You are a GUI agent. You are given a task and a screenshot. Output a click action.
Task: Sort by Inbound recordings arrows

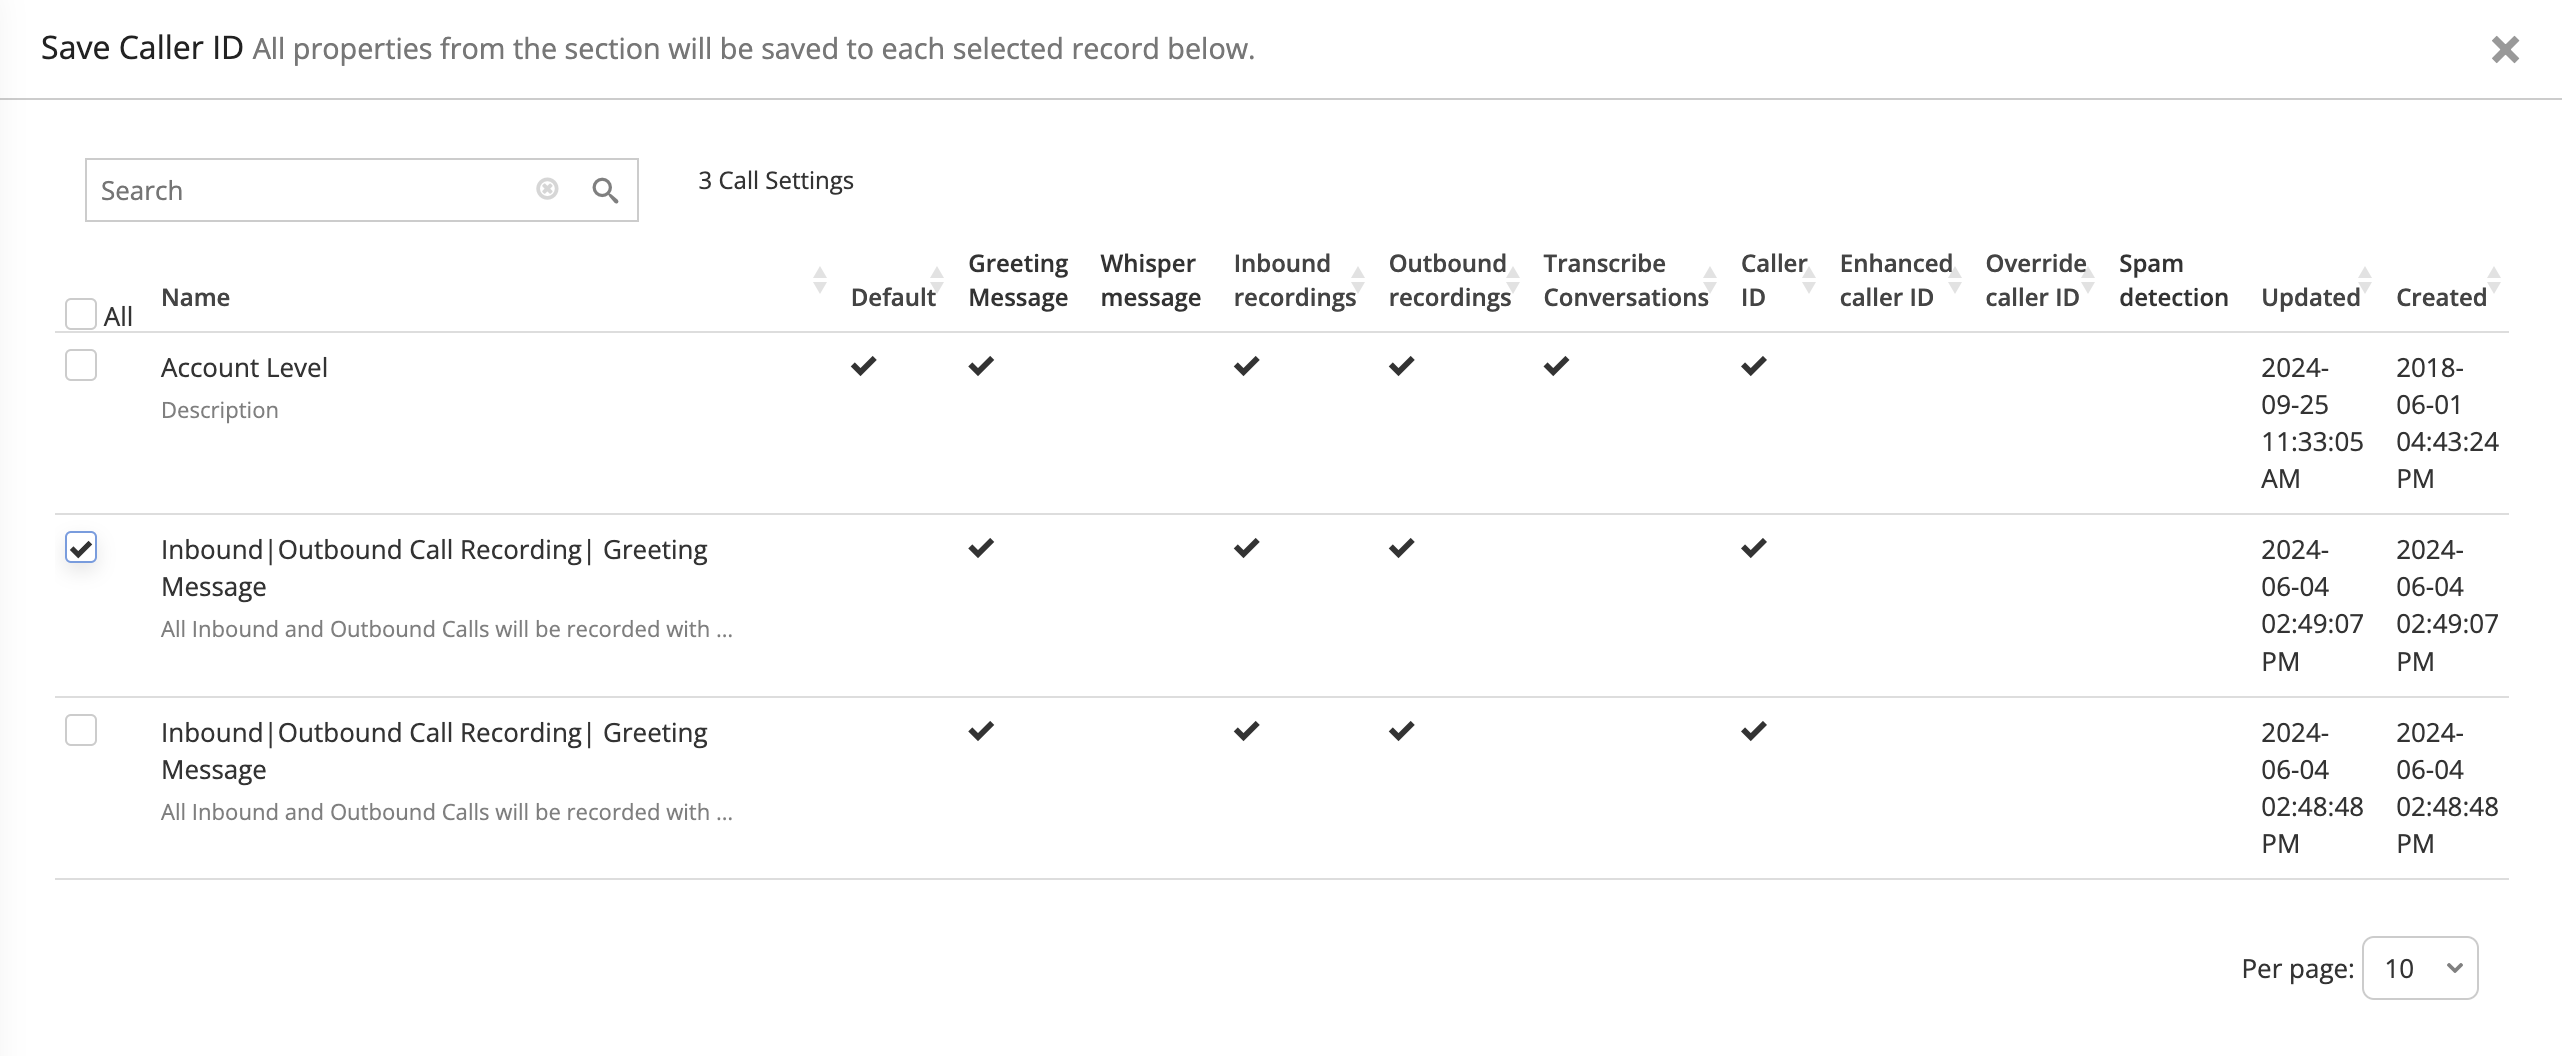pos(1358,280)
